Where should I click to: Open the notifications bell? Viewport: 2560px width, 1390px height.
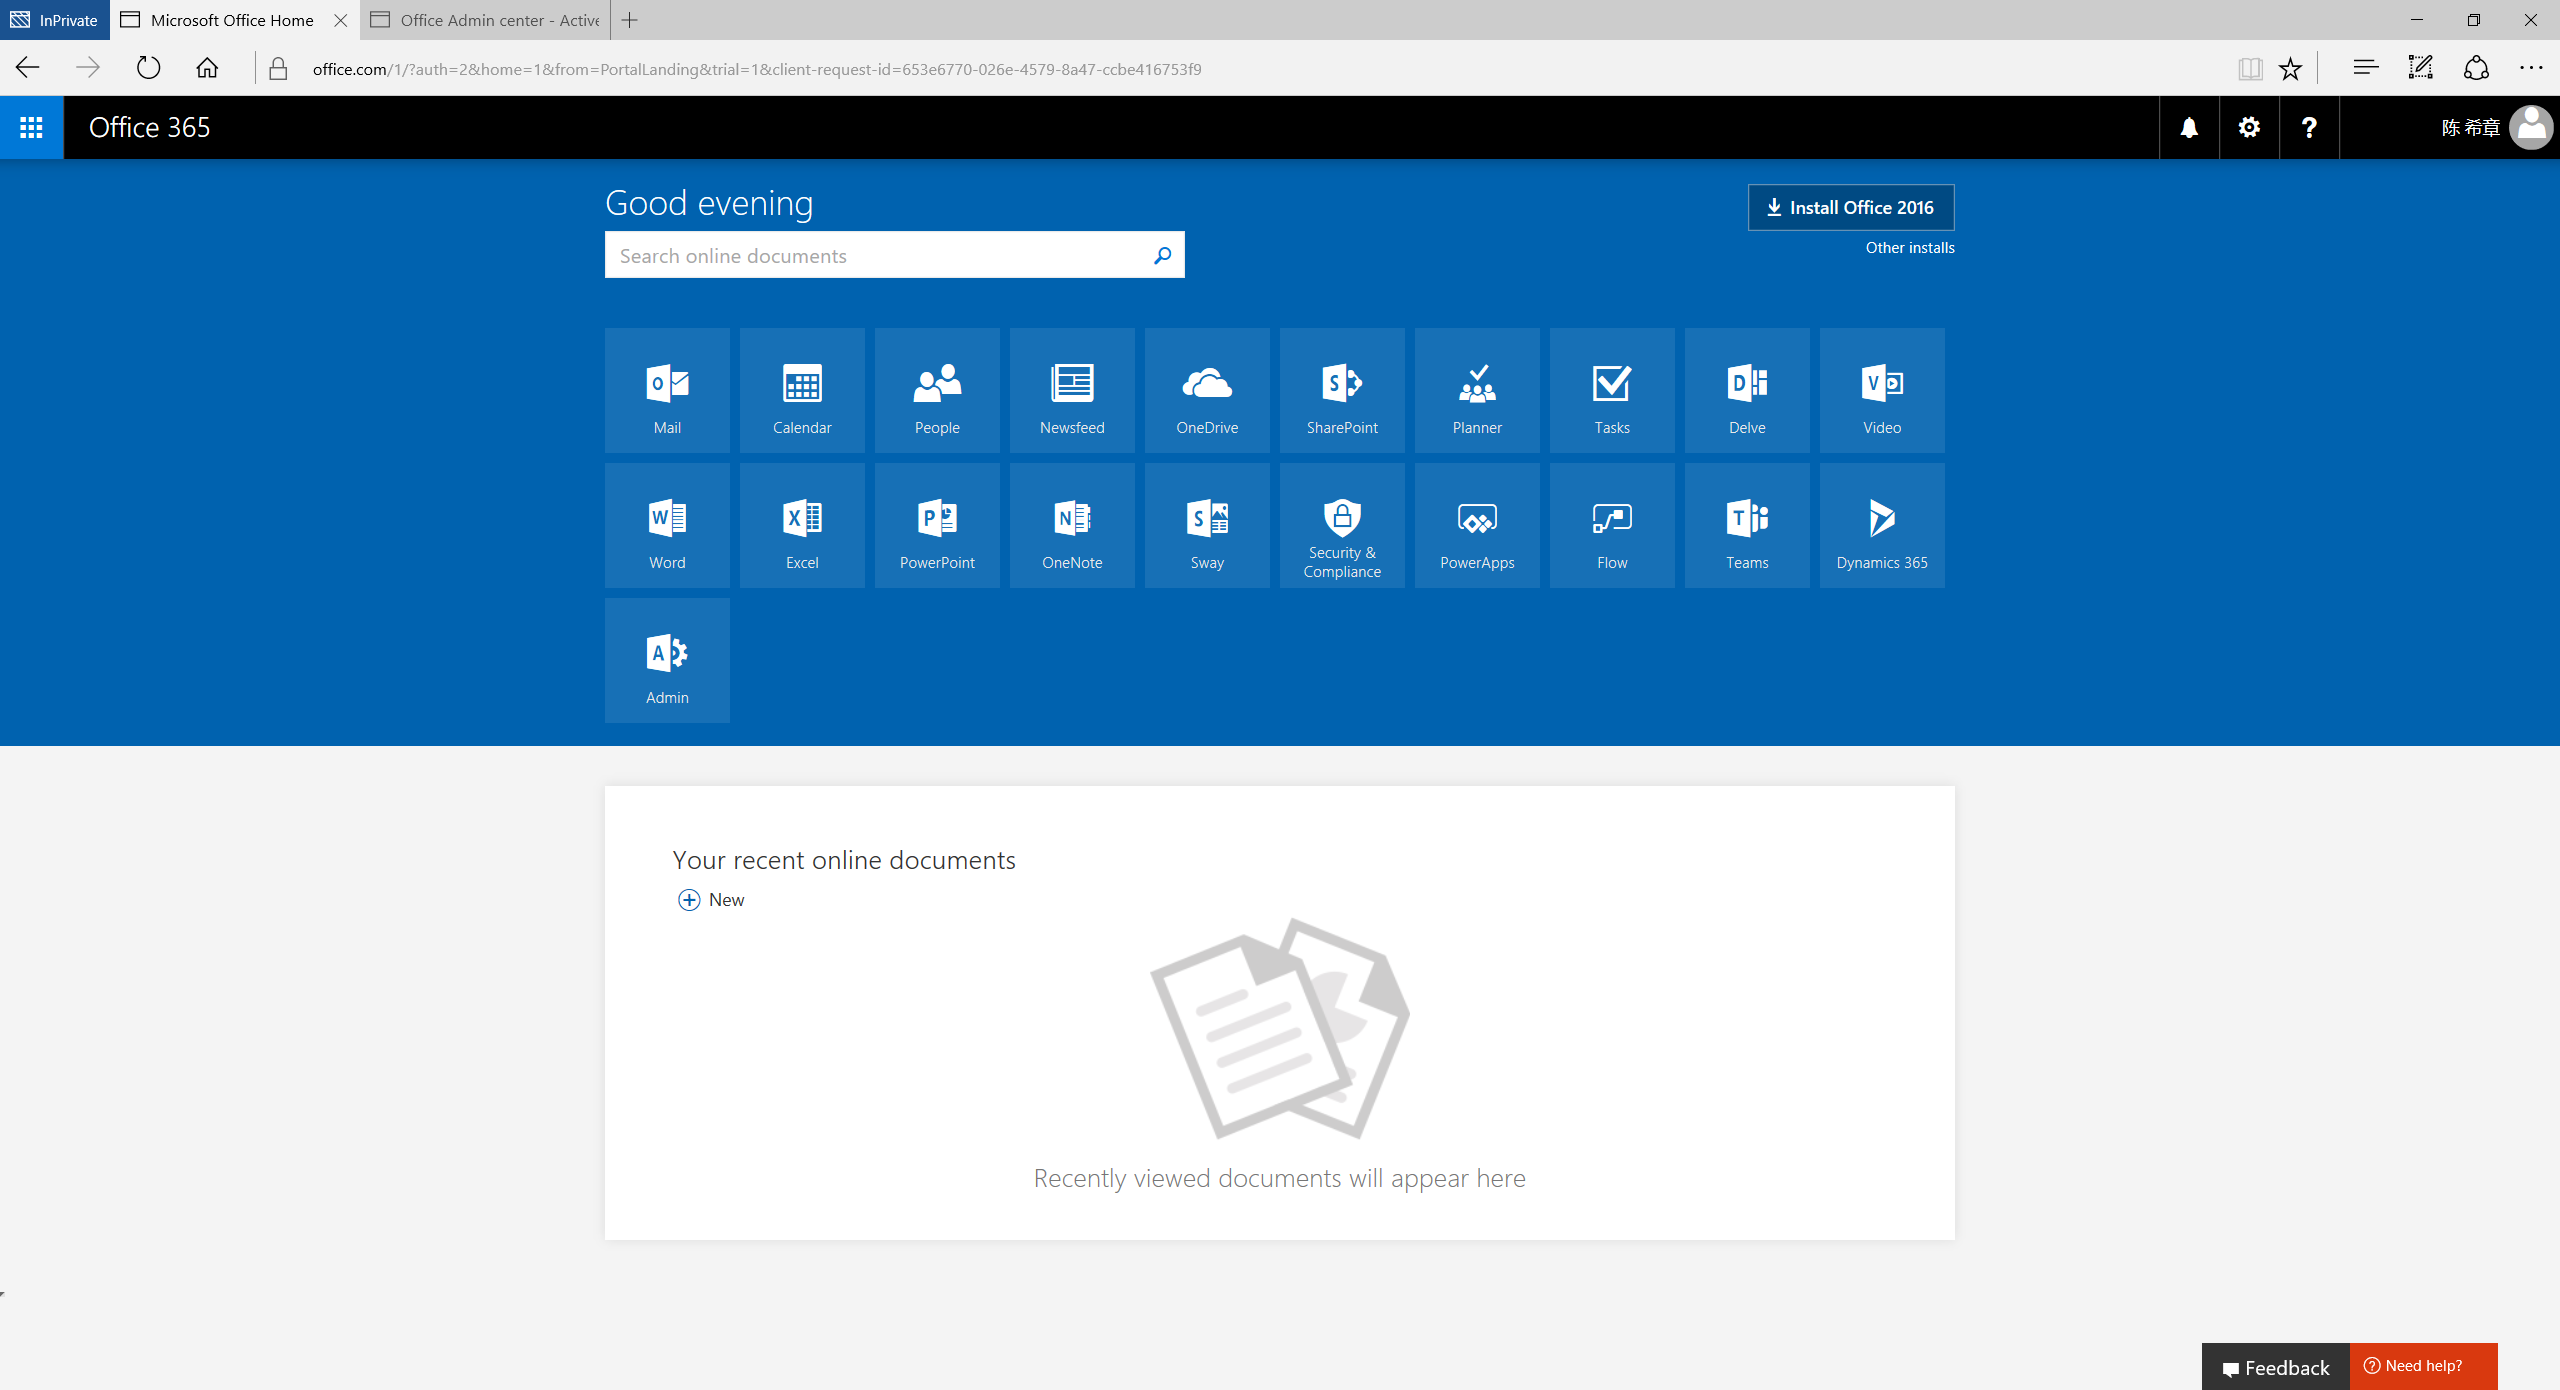click(2188, 127)
